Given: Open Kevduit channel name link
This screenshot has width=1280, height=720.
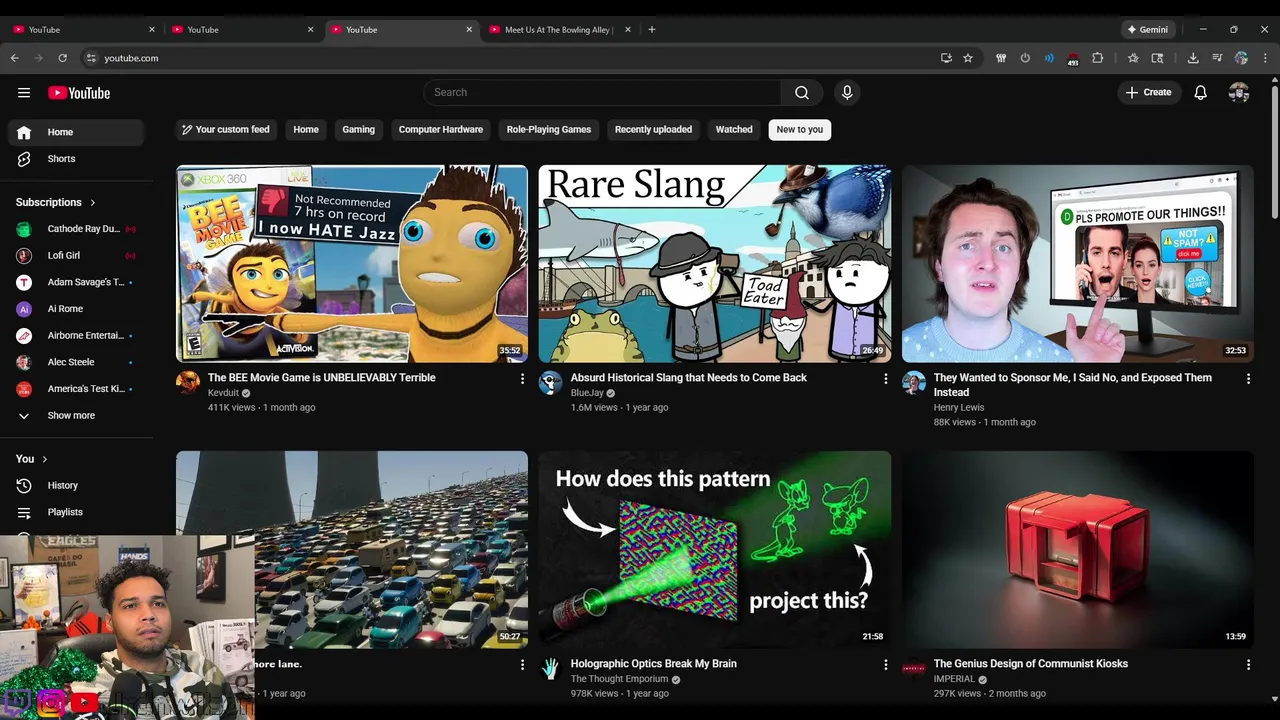Looking at the screenshot, I should (224, 393).
